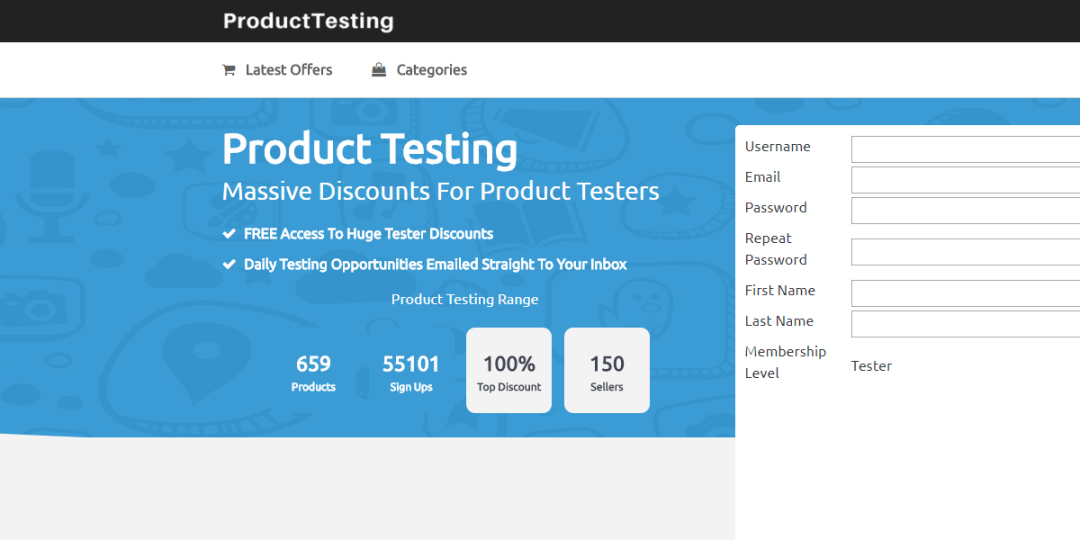Go to ProductTesting home logo
The height and width of the screenshot is (540, 1080).
(308, 21)
